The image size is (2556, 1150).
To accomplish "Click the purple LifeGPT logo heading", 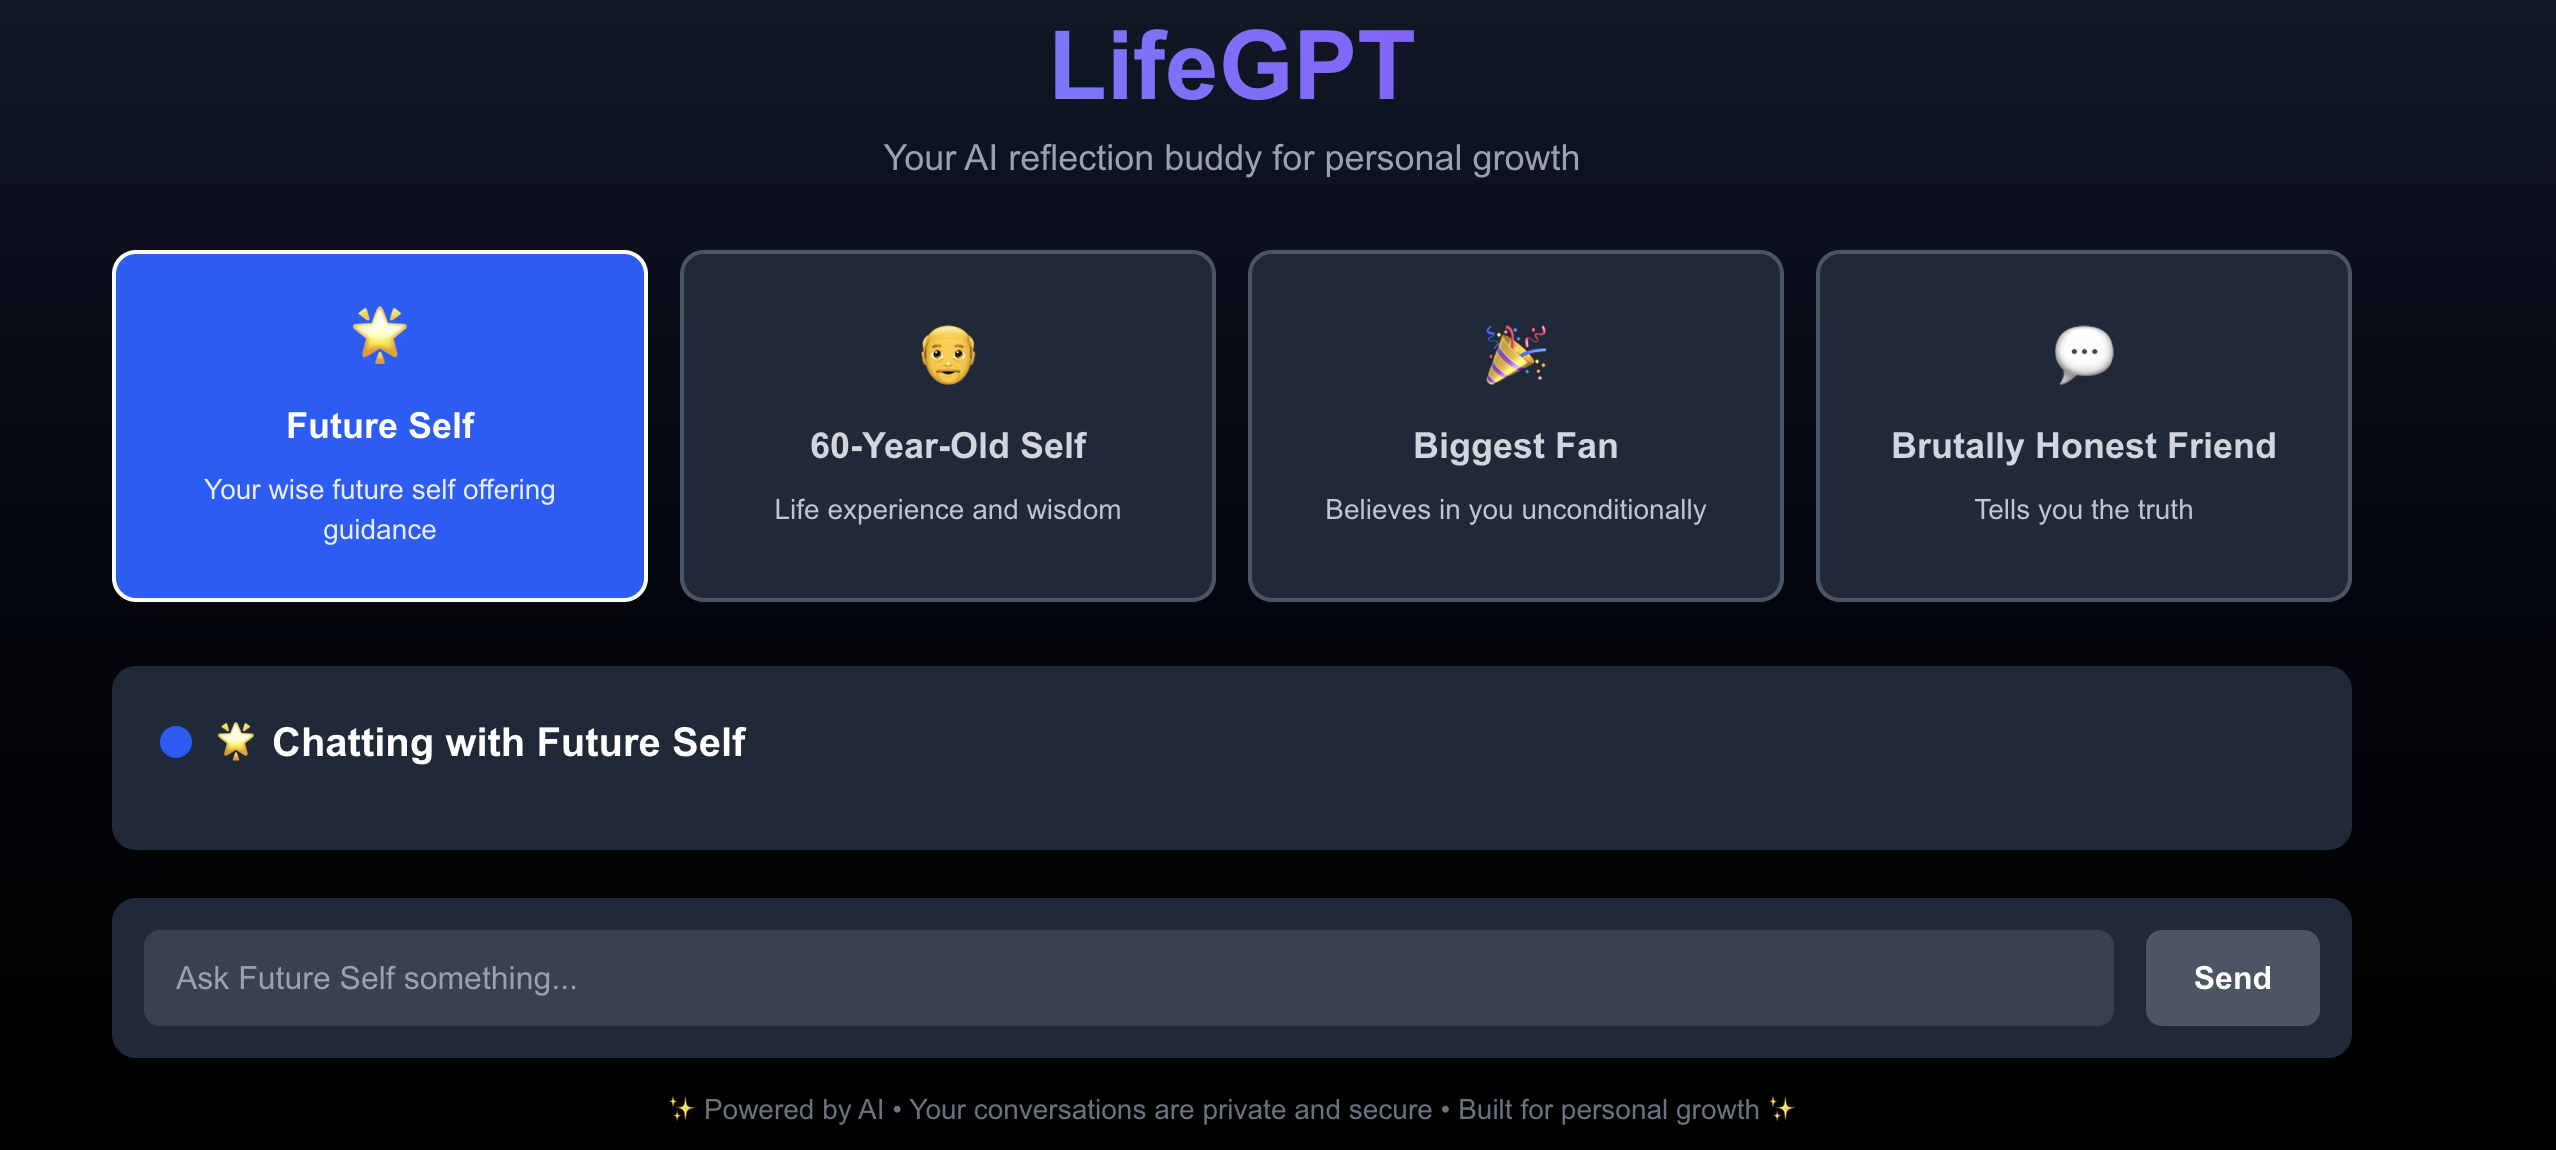I will pyautogui.click(x=1228, y=66).
